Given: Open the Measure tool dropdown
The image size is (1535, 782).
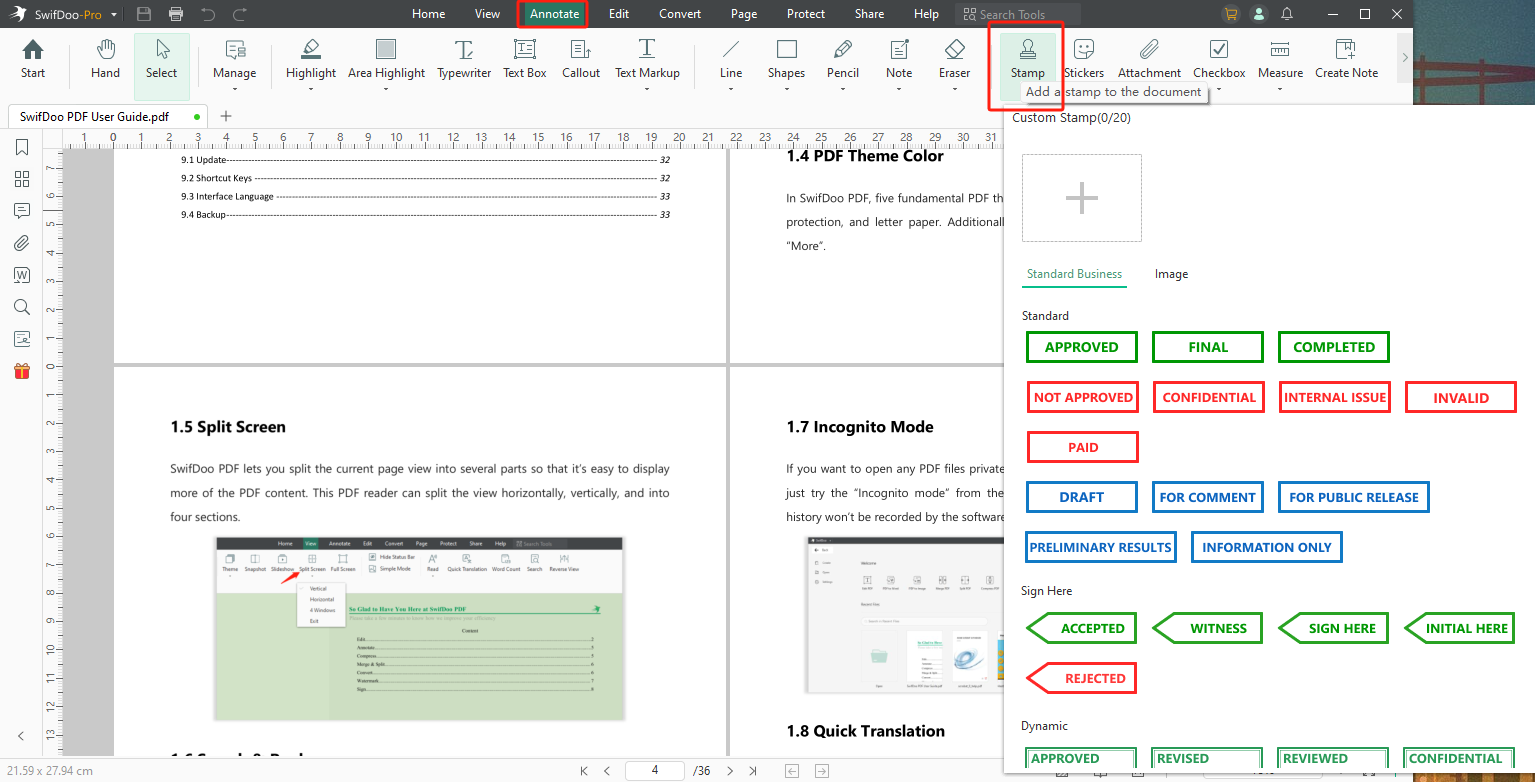Looking at the screenshot, I should coord(1280,88).
